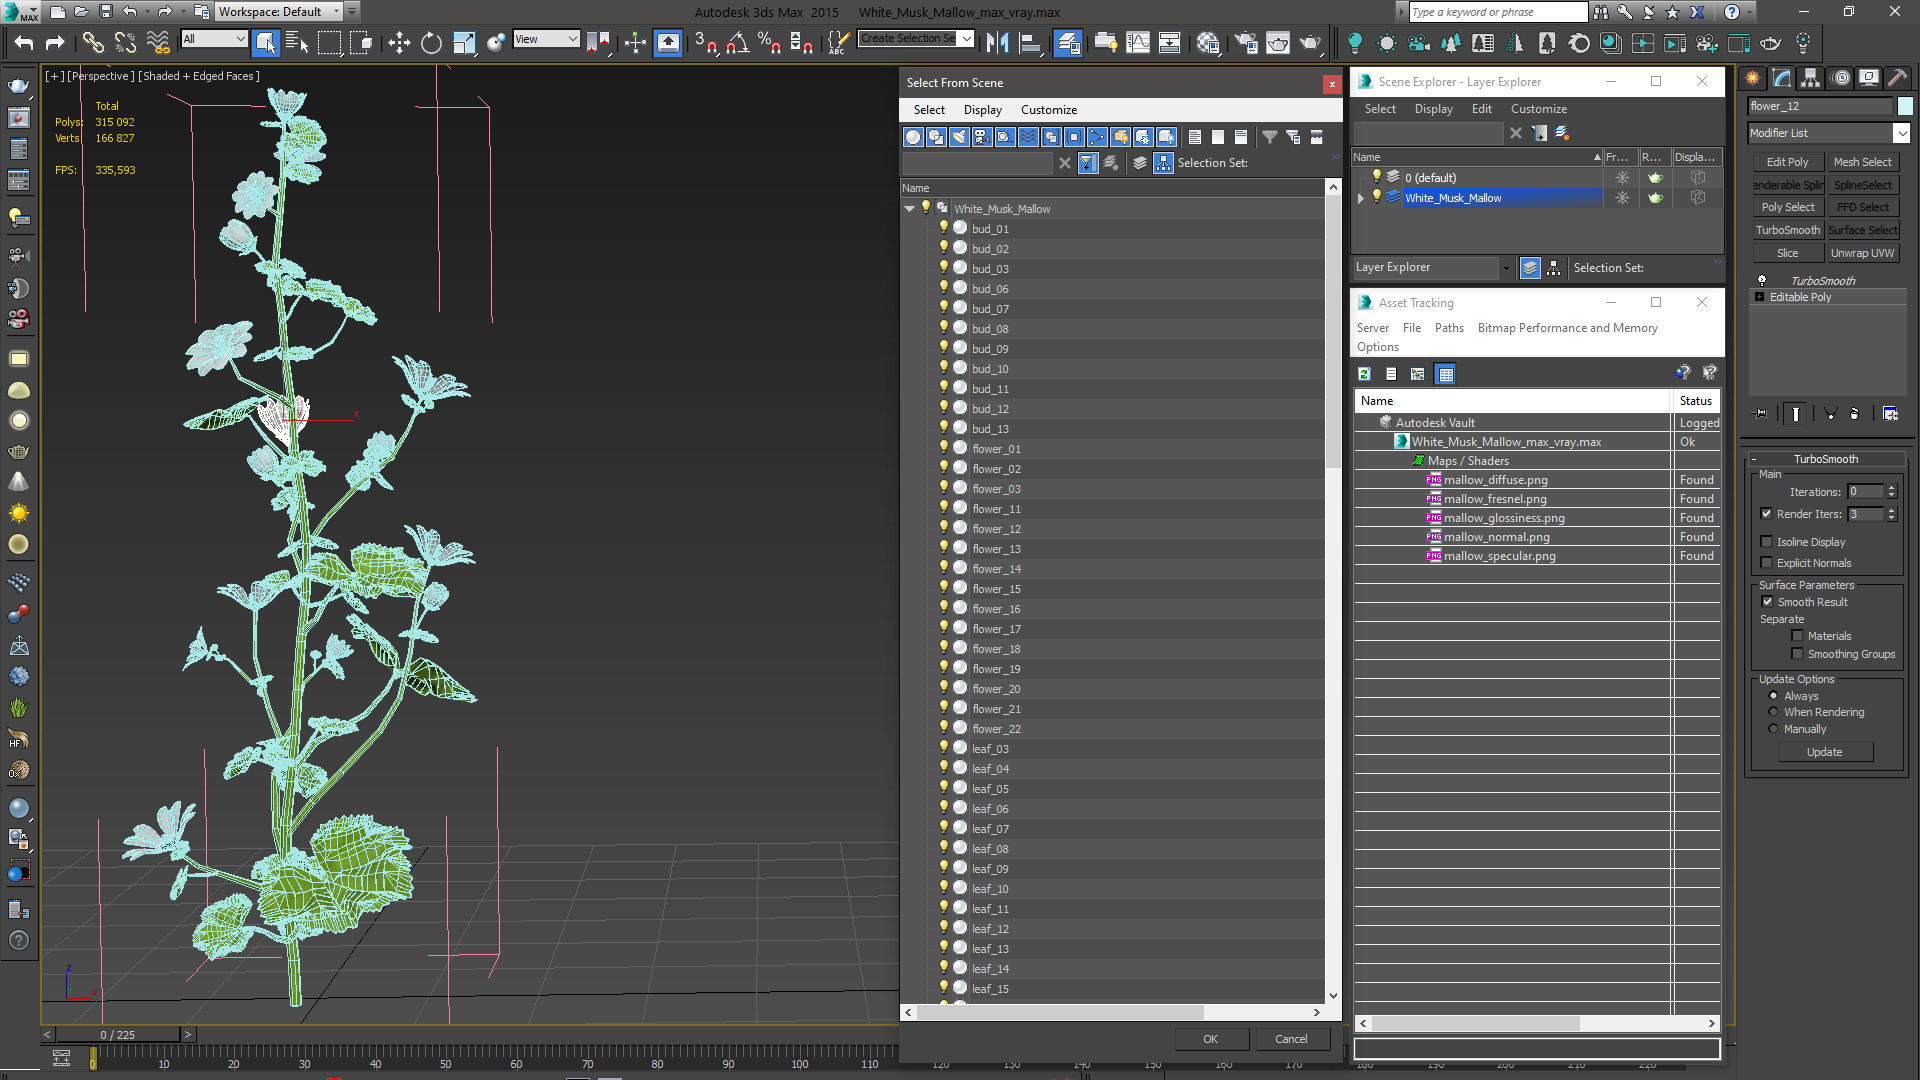Uncheck the Smooth Result option
The width and height of the screenshot is (1920, 1080).
pyautogui.click(x=1767, y=602)
